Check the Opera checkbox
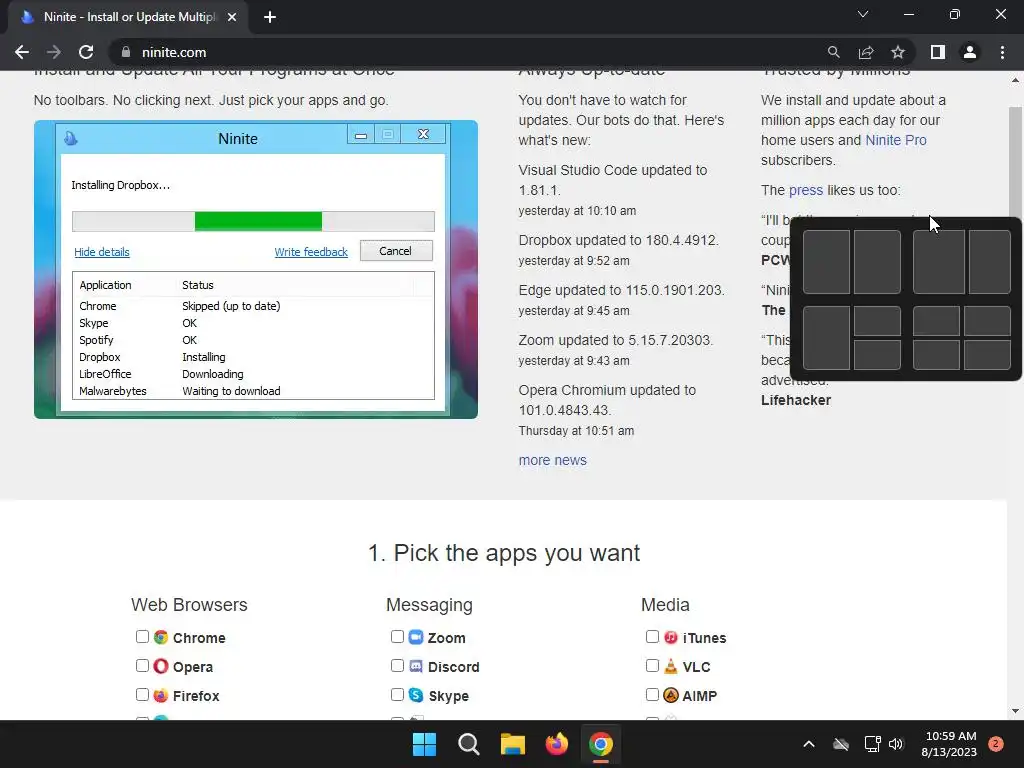Viewport: 1024px width, 768px height. 142,665
